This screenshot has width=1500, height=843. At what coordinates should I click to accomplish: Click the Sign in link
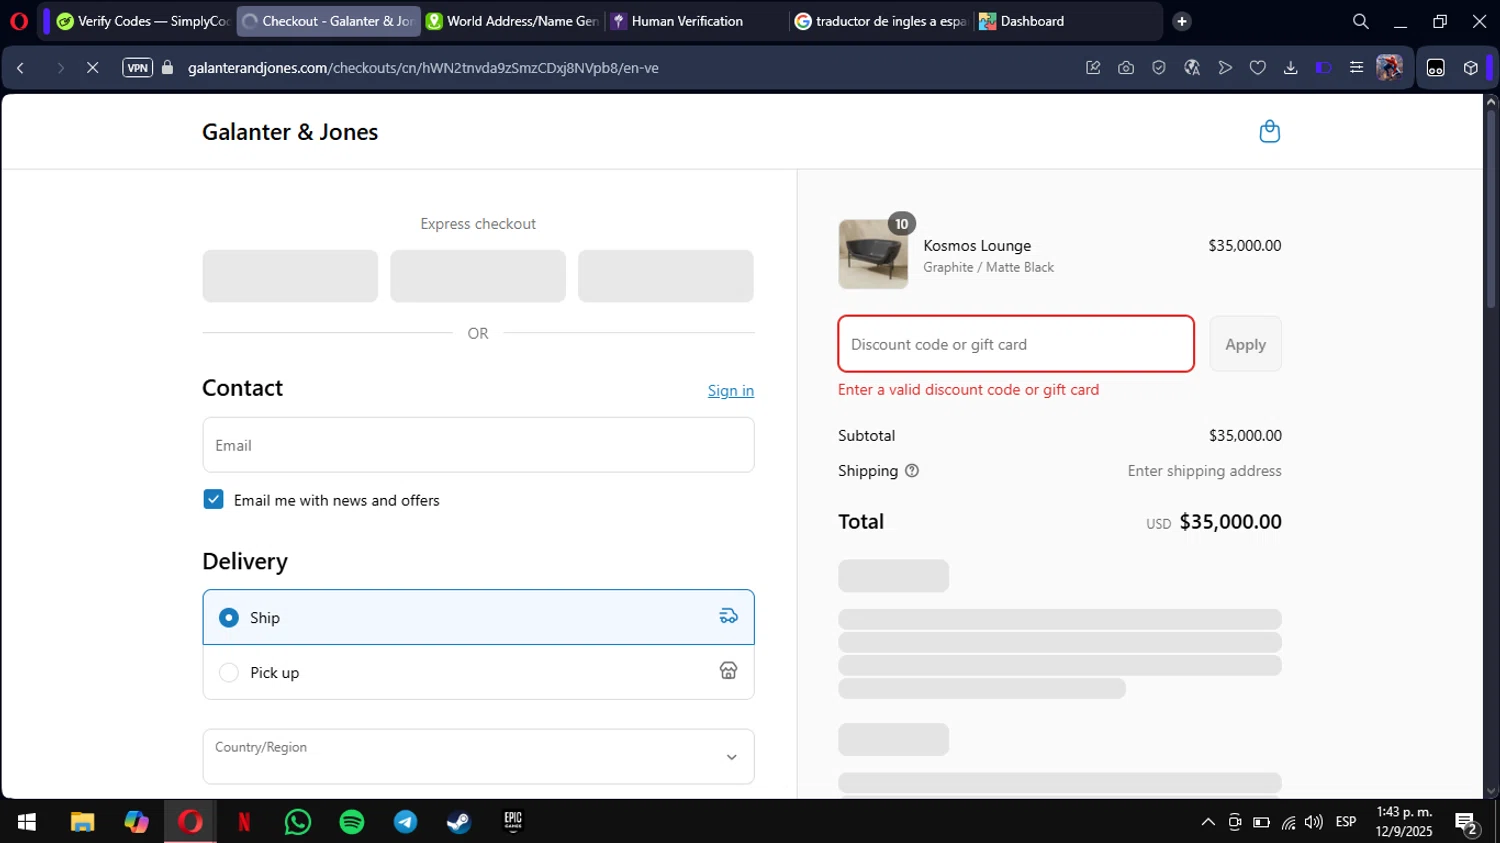pos(731,391)
